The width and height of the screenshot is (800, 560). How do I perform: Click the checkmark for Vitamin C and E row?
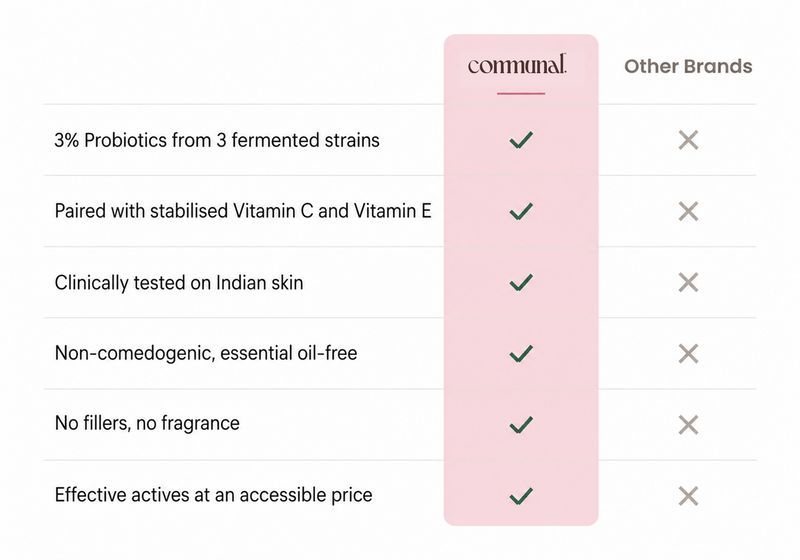tap(521, 211)
